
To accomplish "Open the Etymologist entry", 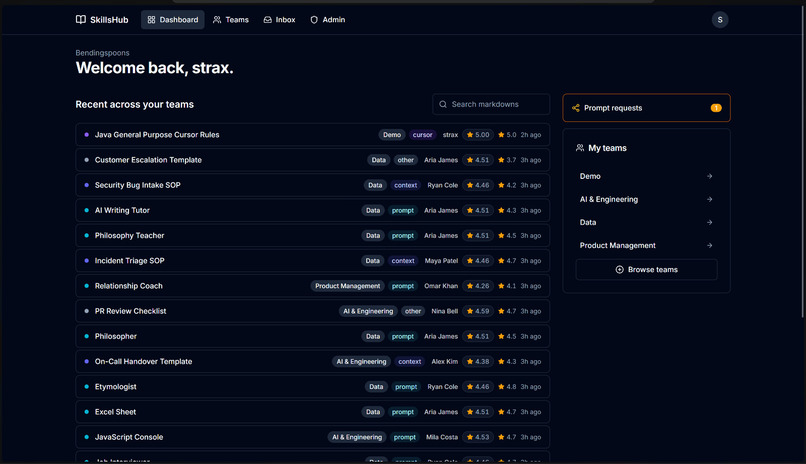I will (313, 386).
